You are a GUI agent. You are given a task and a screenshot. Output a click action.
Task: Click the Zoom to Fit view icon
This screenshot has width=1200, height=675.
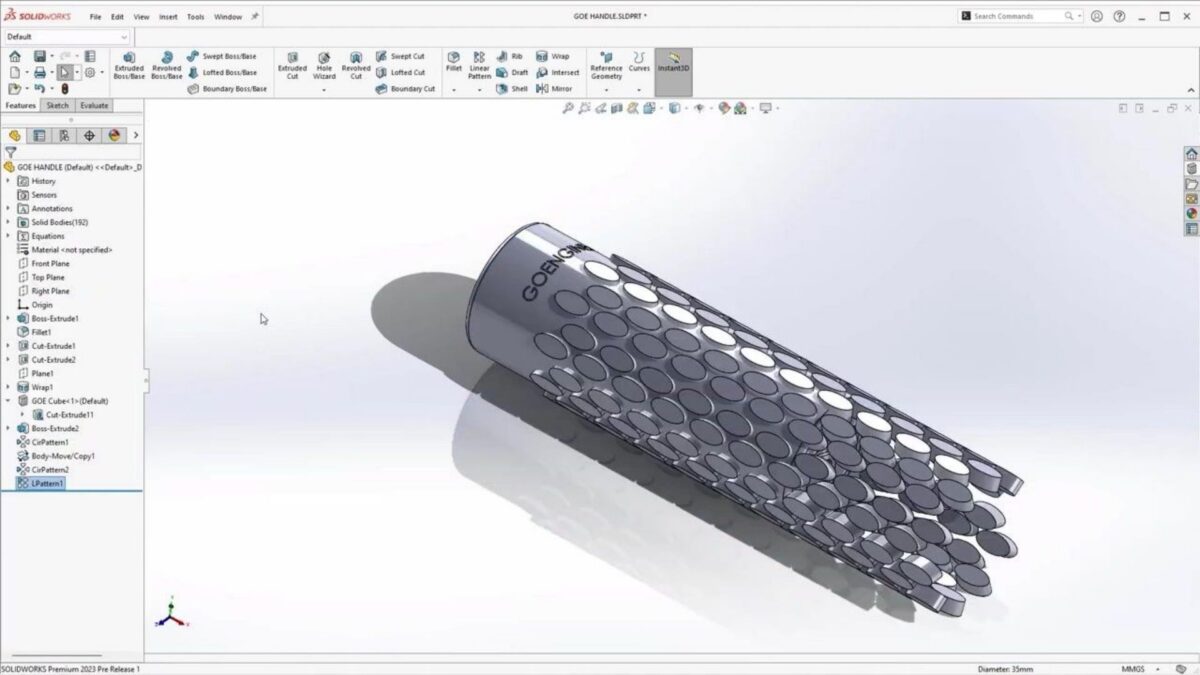[x=567, y=108]
